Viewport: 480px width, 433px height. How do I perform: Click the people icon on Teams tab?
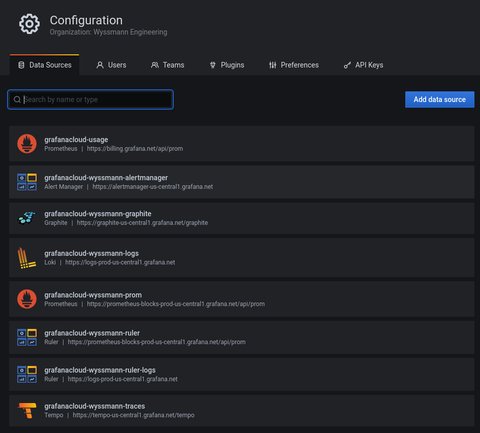(155, 65)
